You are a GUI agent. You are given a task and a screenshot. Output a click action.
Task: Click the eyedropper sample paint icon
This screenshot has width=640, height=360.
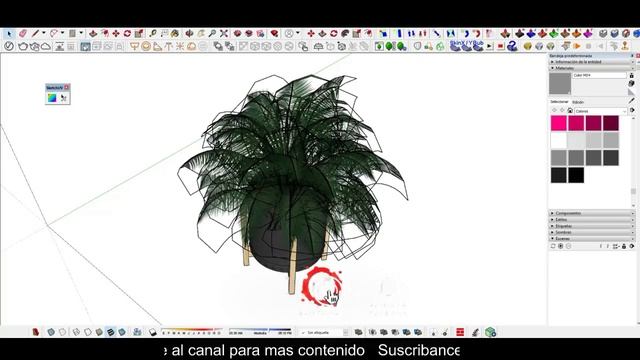tap(632, 100)
